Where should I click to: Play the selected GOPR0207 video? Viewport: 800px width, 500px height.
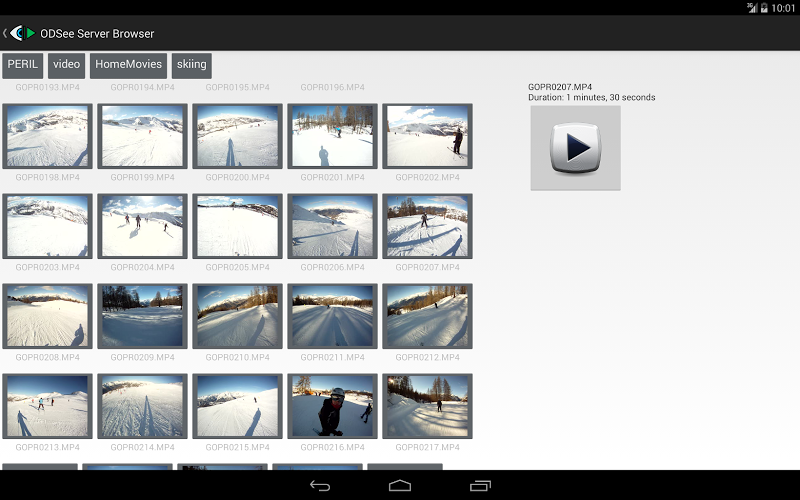[x=576, y=148]
